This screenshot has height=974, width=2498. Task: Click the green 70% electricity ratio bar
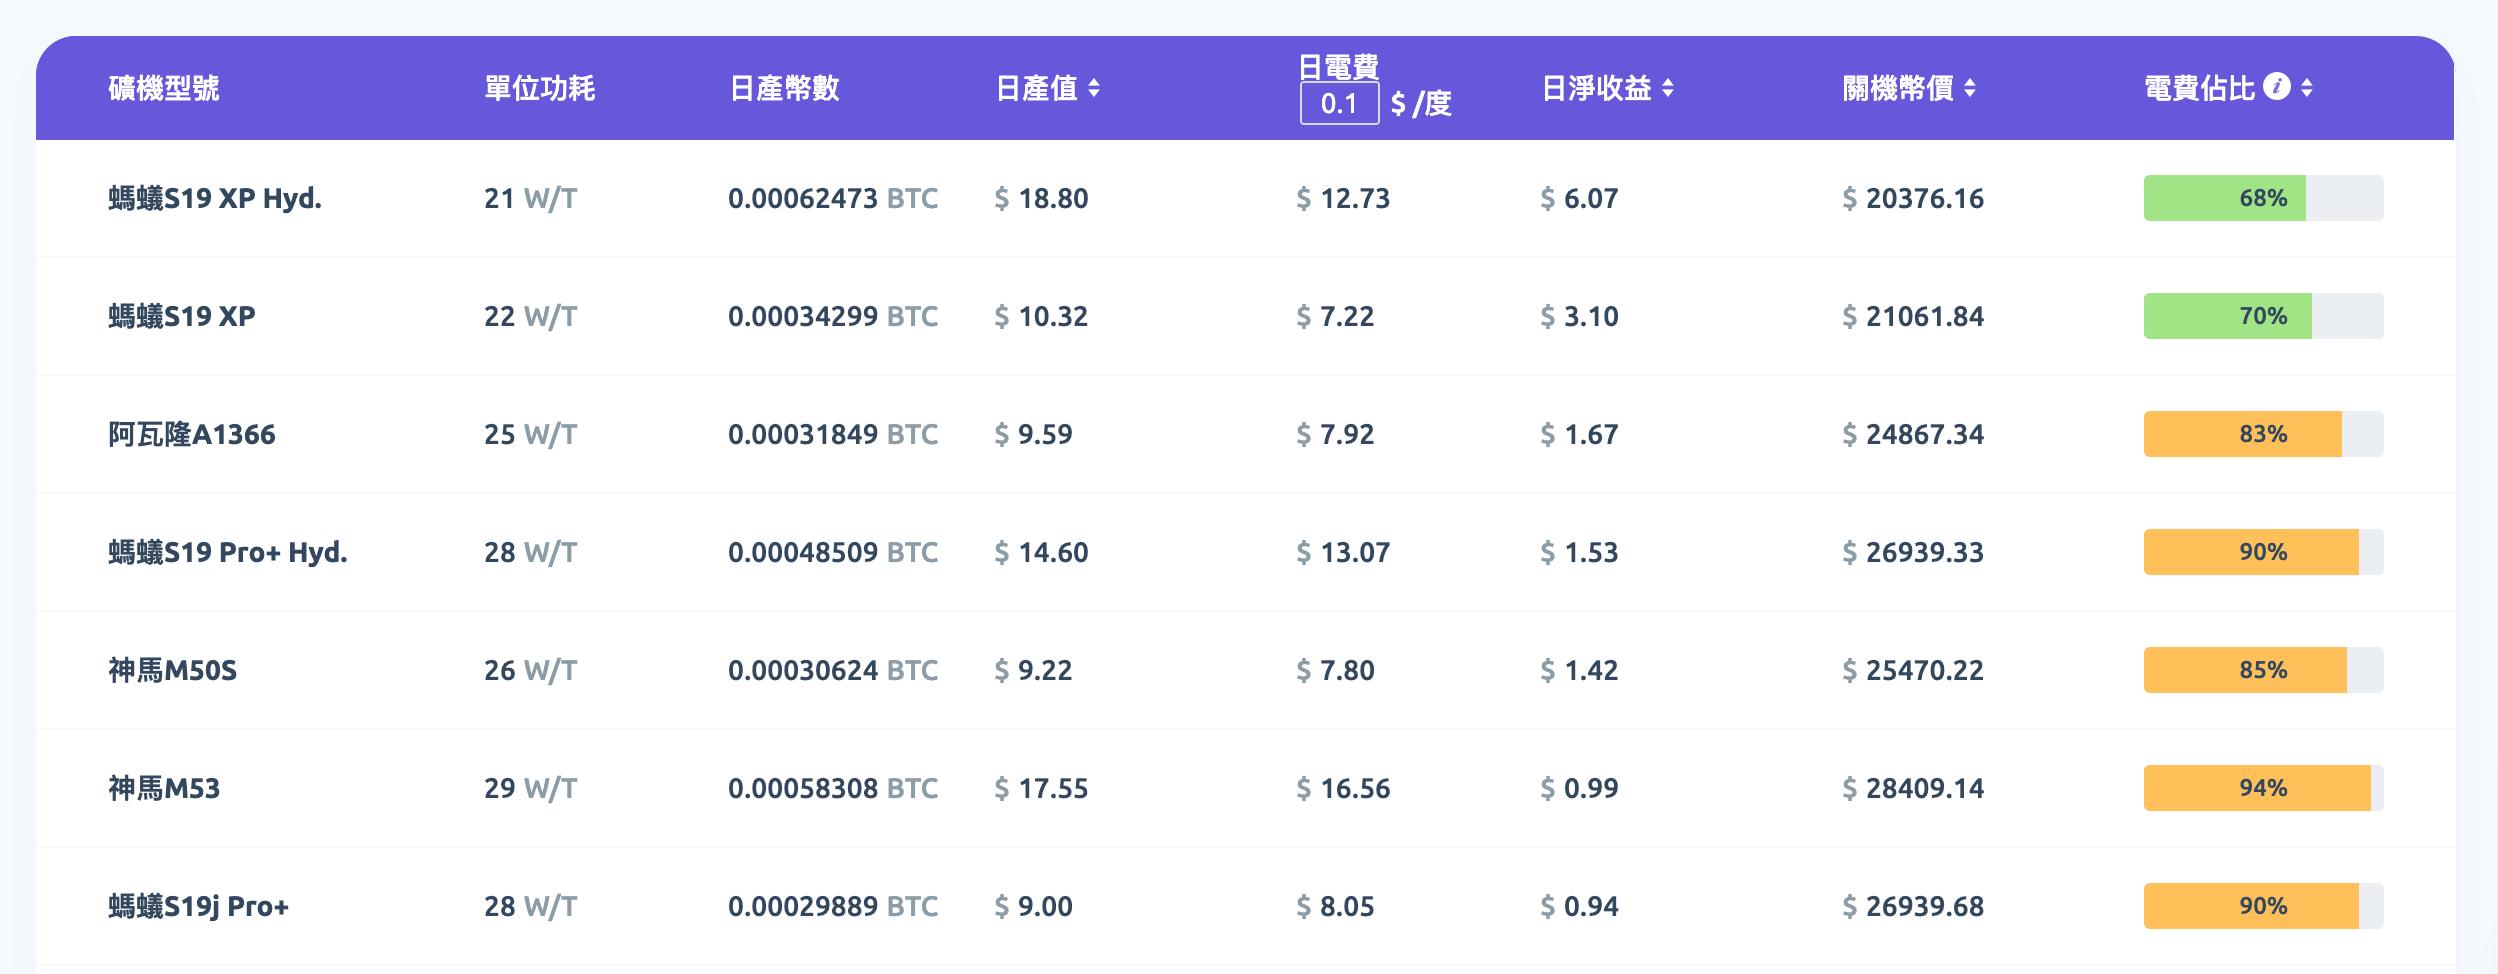pos(2263,316)
